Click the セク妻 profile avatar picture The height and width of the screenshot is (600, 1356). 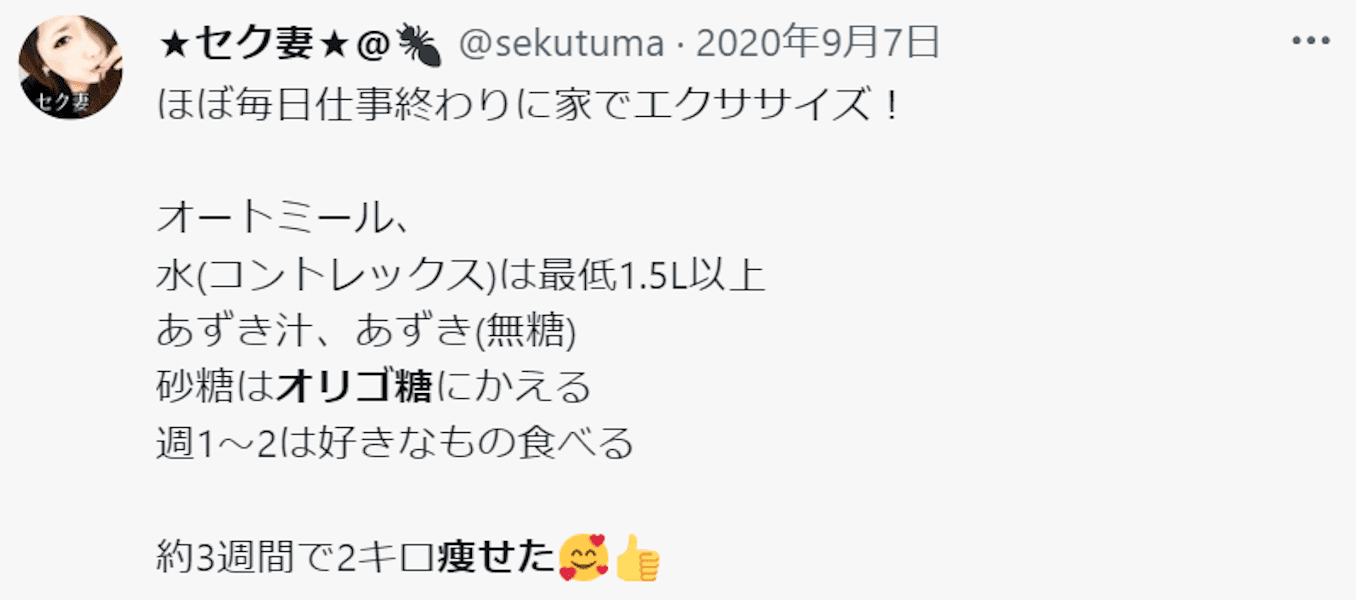pyautogui.click(x=70, y=67)
